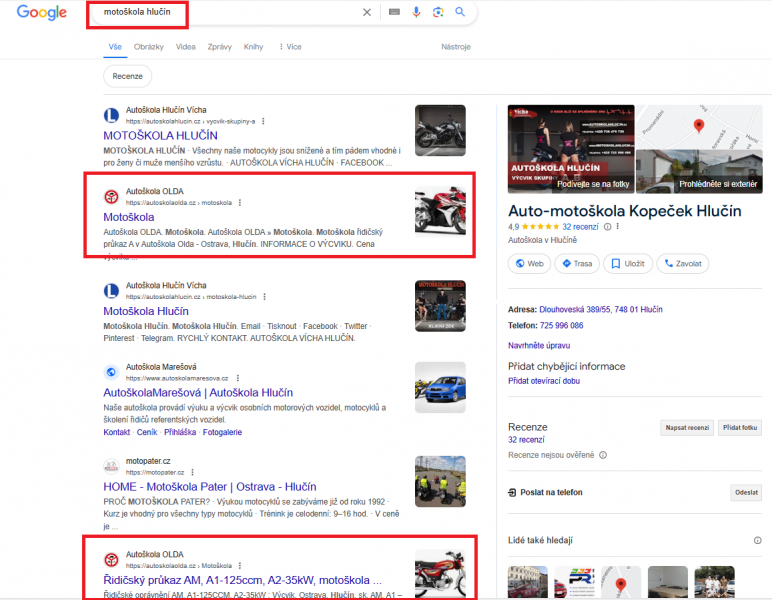The width and height of the screenshot is (772, 600).
Task: Click the Zavolat call button
Action: pos(683,264)
